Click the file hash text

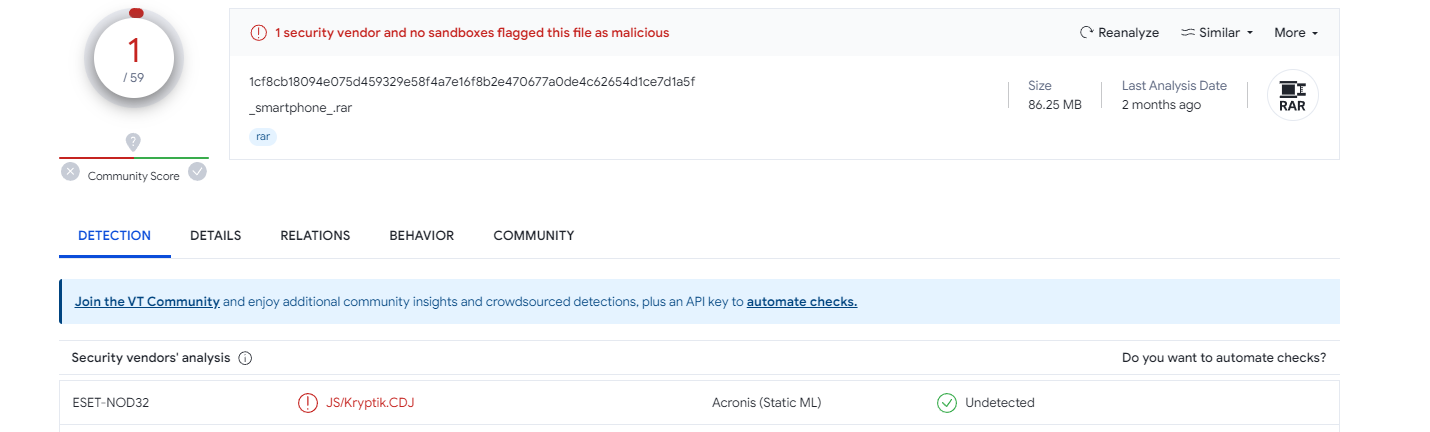click(472, 82)
